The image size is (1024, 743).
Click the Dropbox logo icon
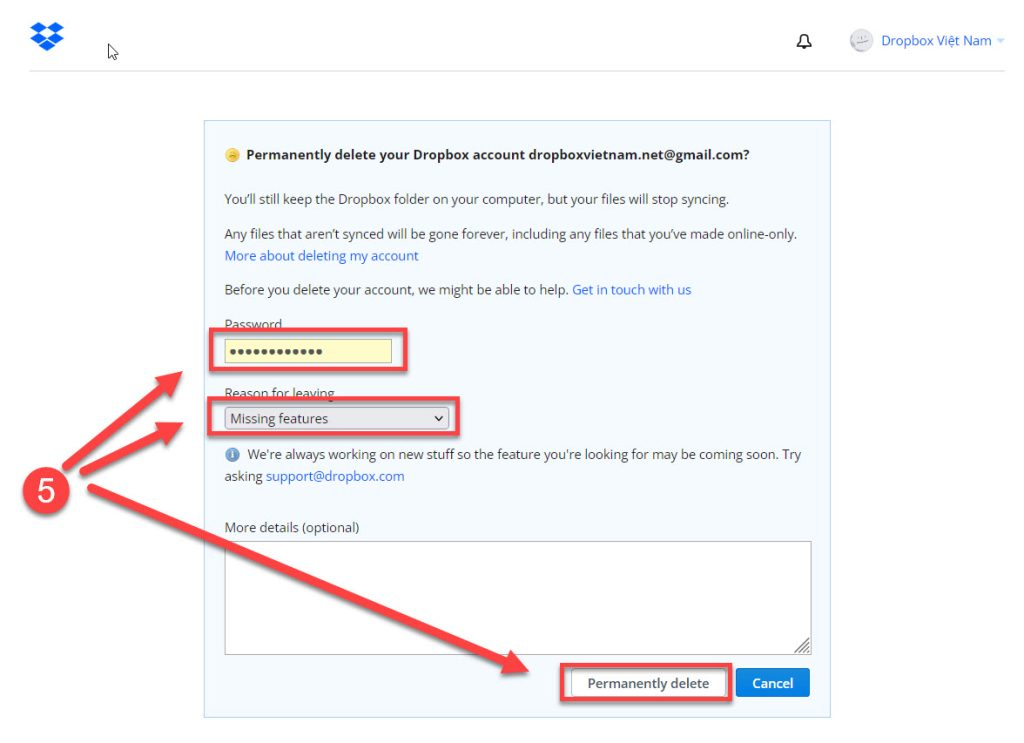click(47, 36)
